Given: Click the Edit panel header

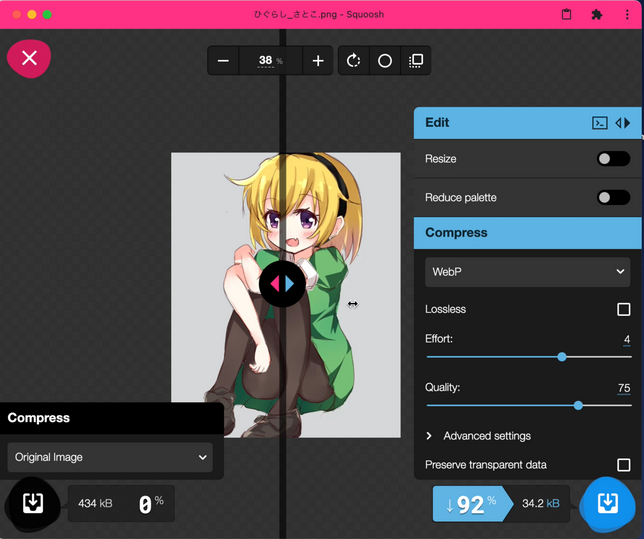Looking at the screenshot, I should [527, 123].
